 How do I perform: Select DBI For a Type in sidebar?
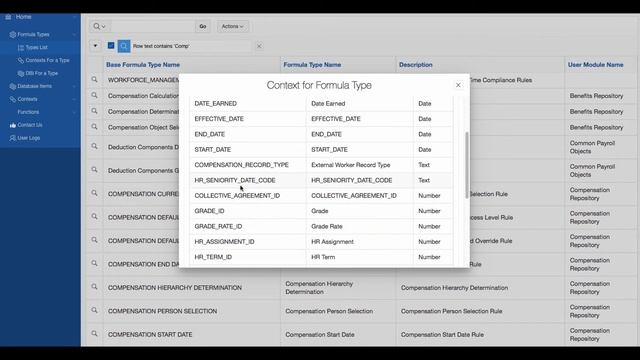point(42,73)
